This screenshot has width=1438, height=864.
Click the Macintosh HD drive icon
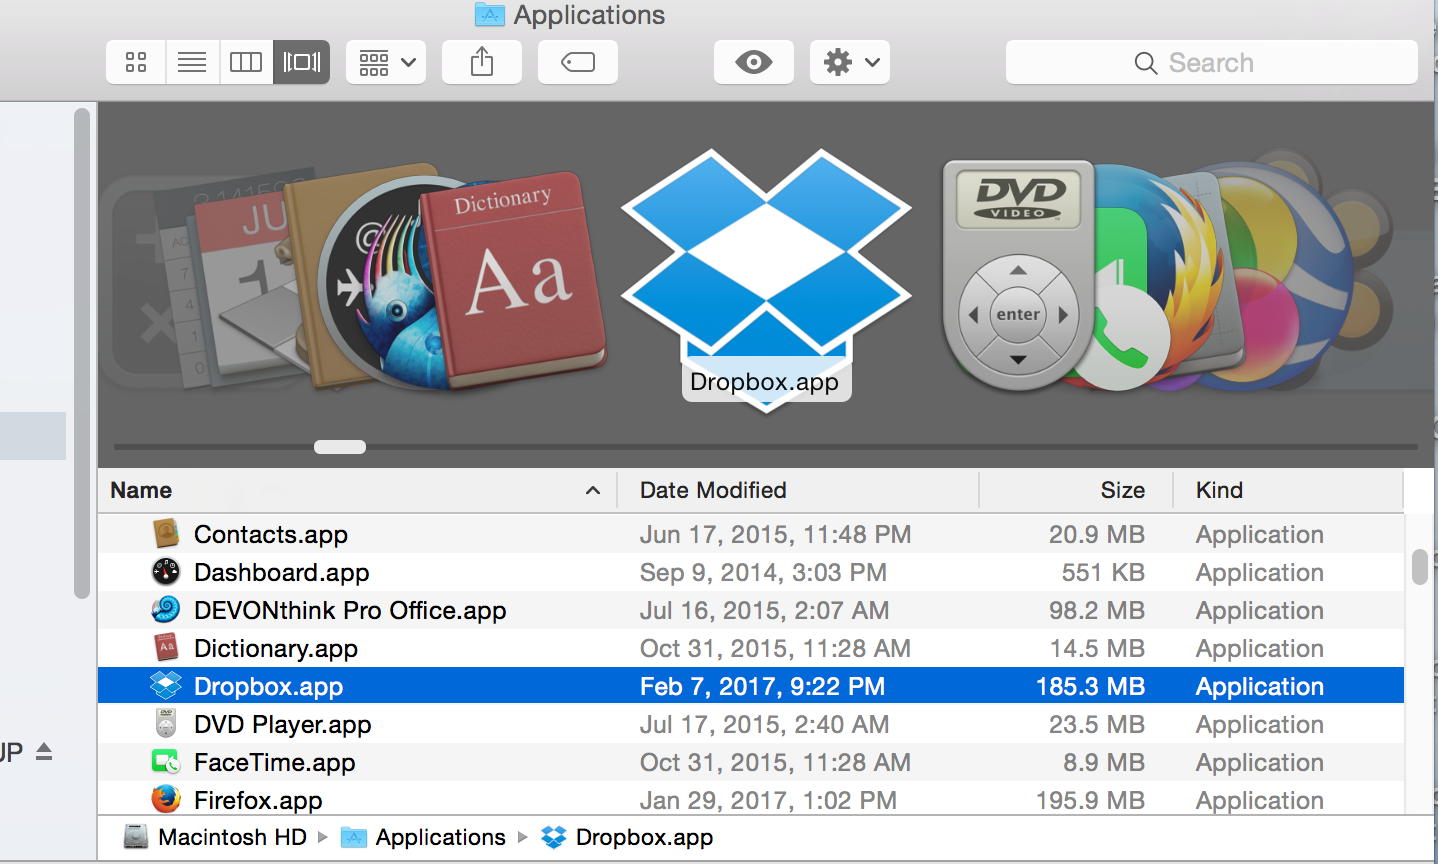click(136, 837)
